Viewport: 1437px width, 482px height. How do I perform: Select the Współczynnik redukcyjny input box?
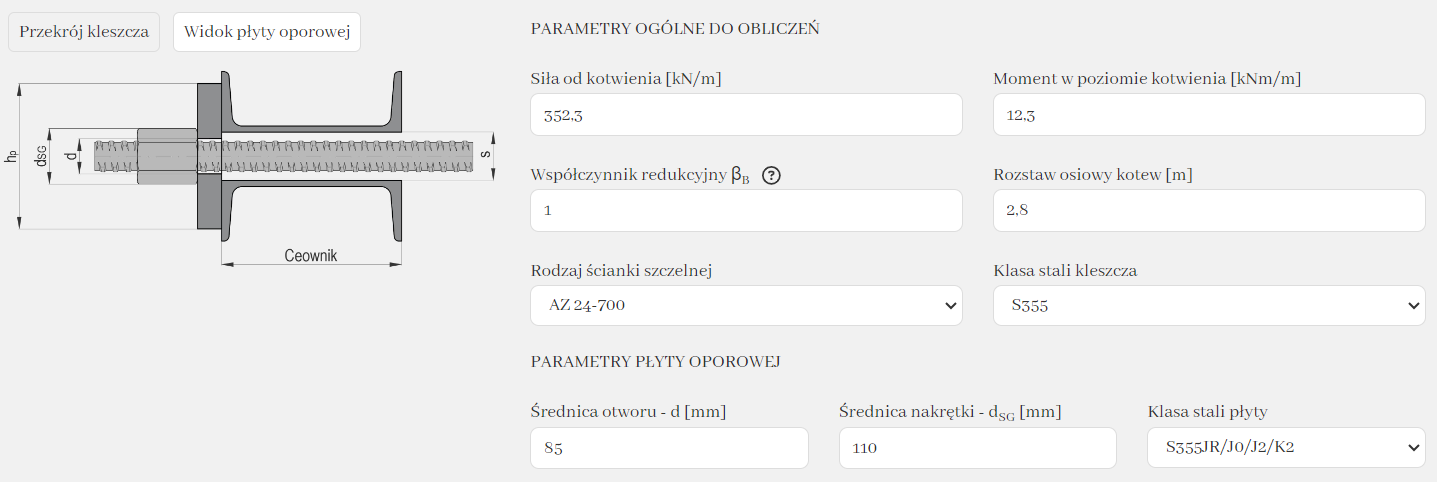coord(746,211)
